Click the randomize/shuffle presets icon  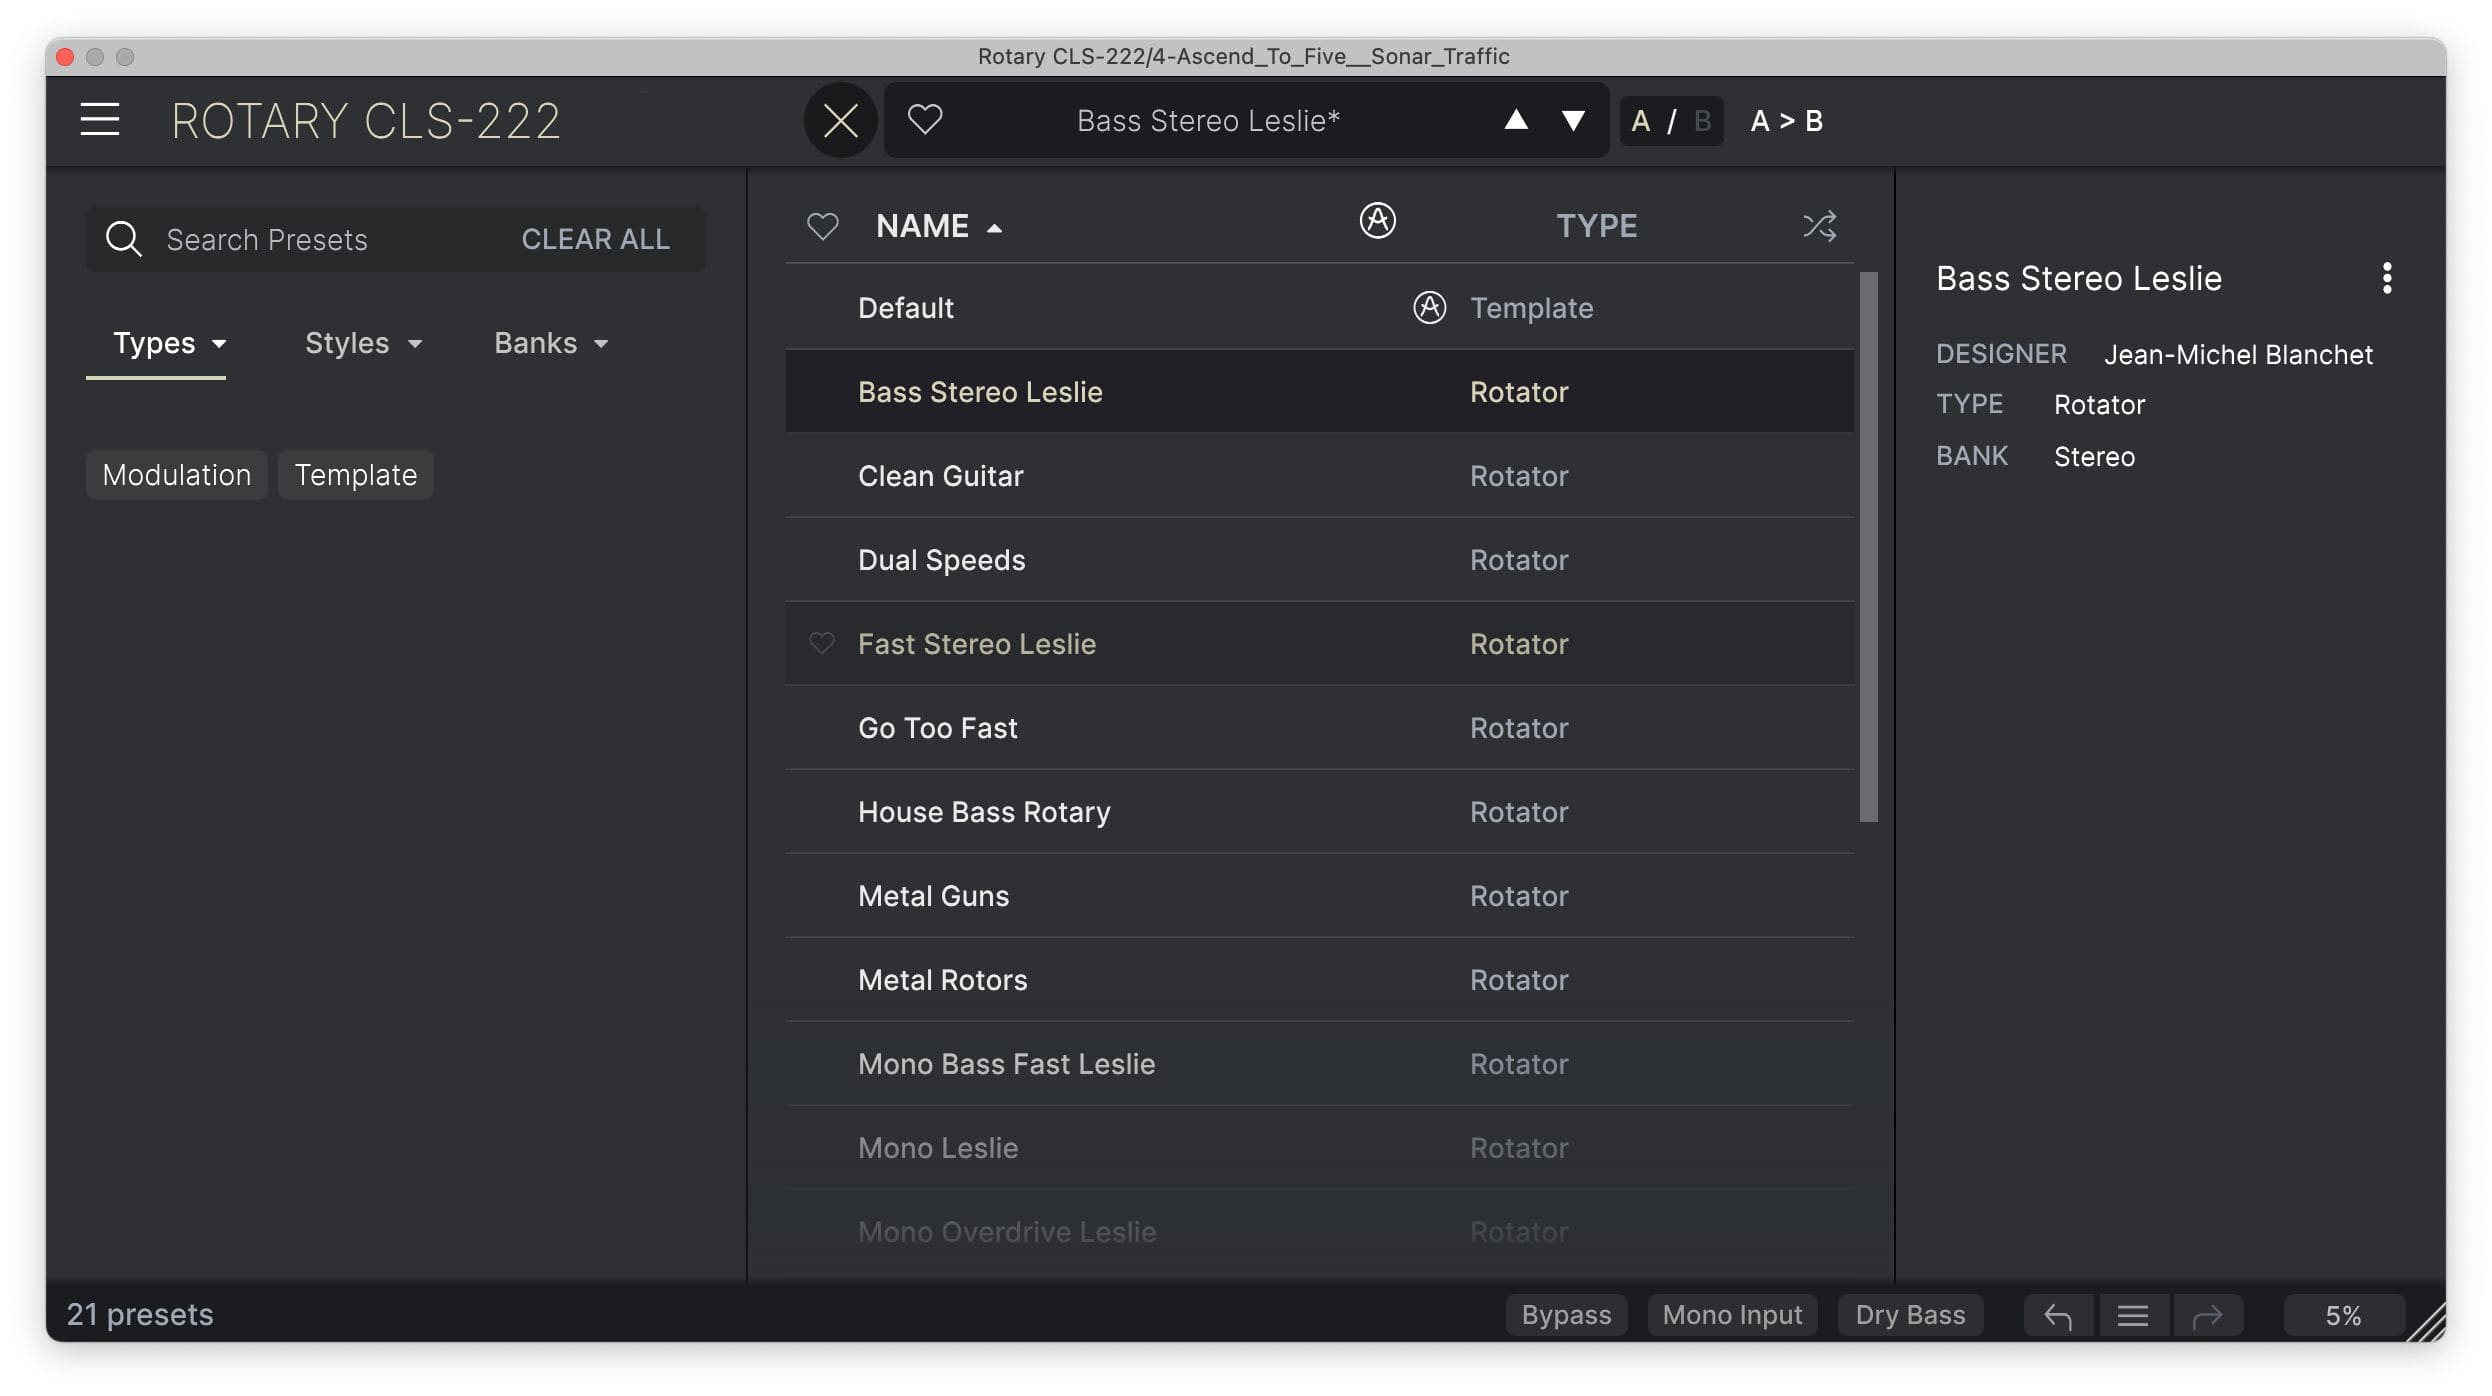[1819, 224]
